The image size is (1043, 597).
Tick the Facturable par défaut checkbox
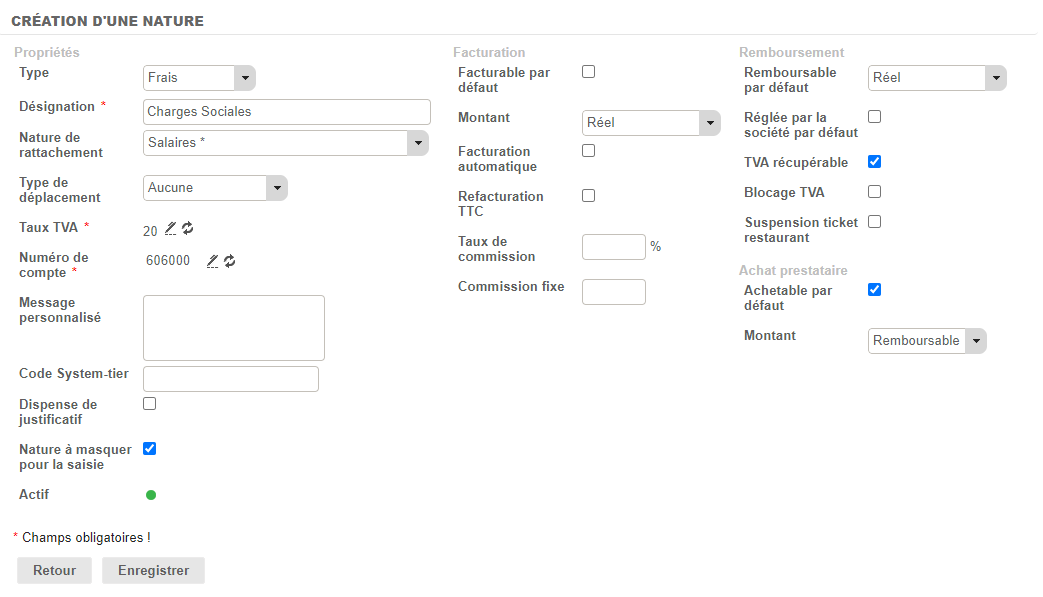pos(588,72)
